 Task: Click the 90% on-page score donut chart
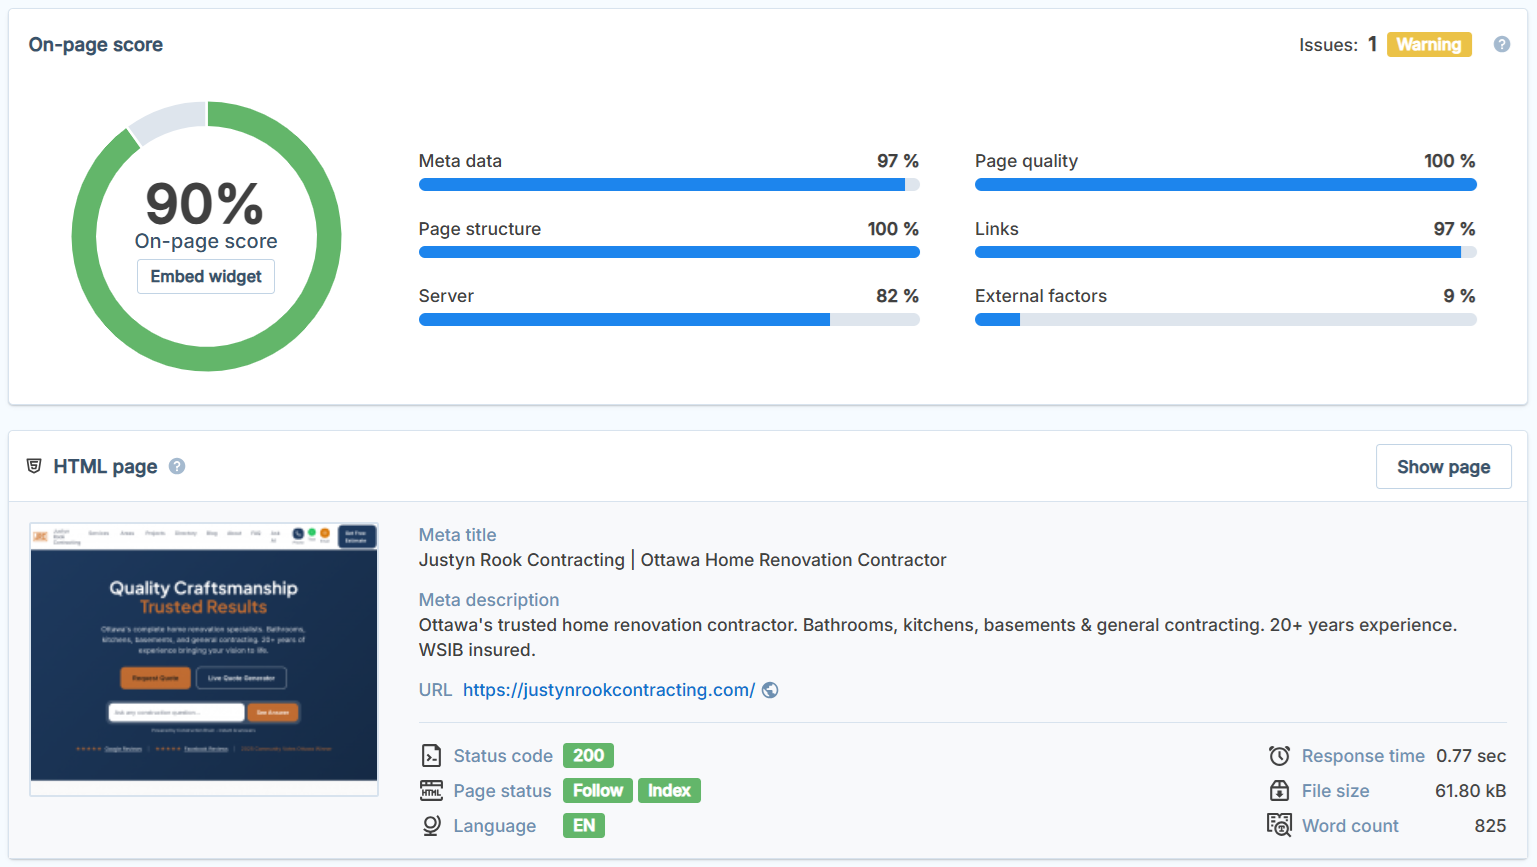pyautogui.click(x=205, y=235)
